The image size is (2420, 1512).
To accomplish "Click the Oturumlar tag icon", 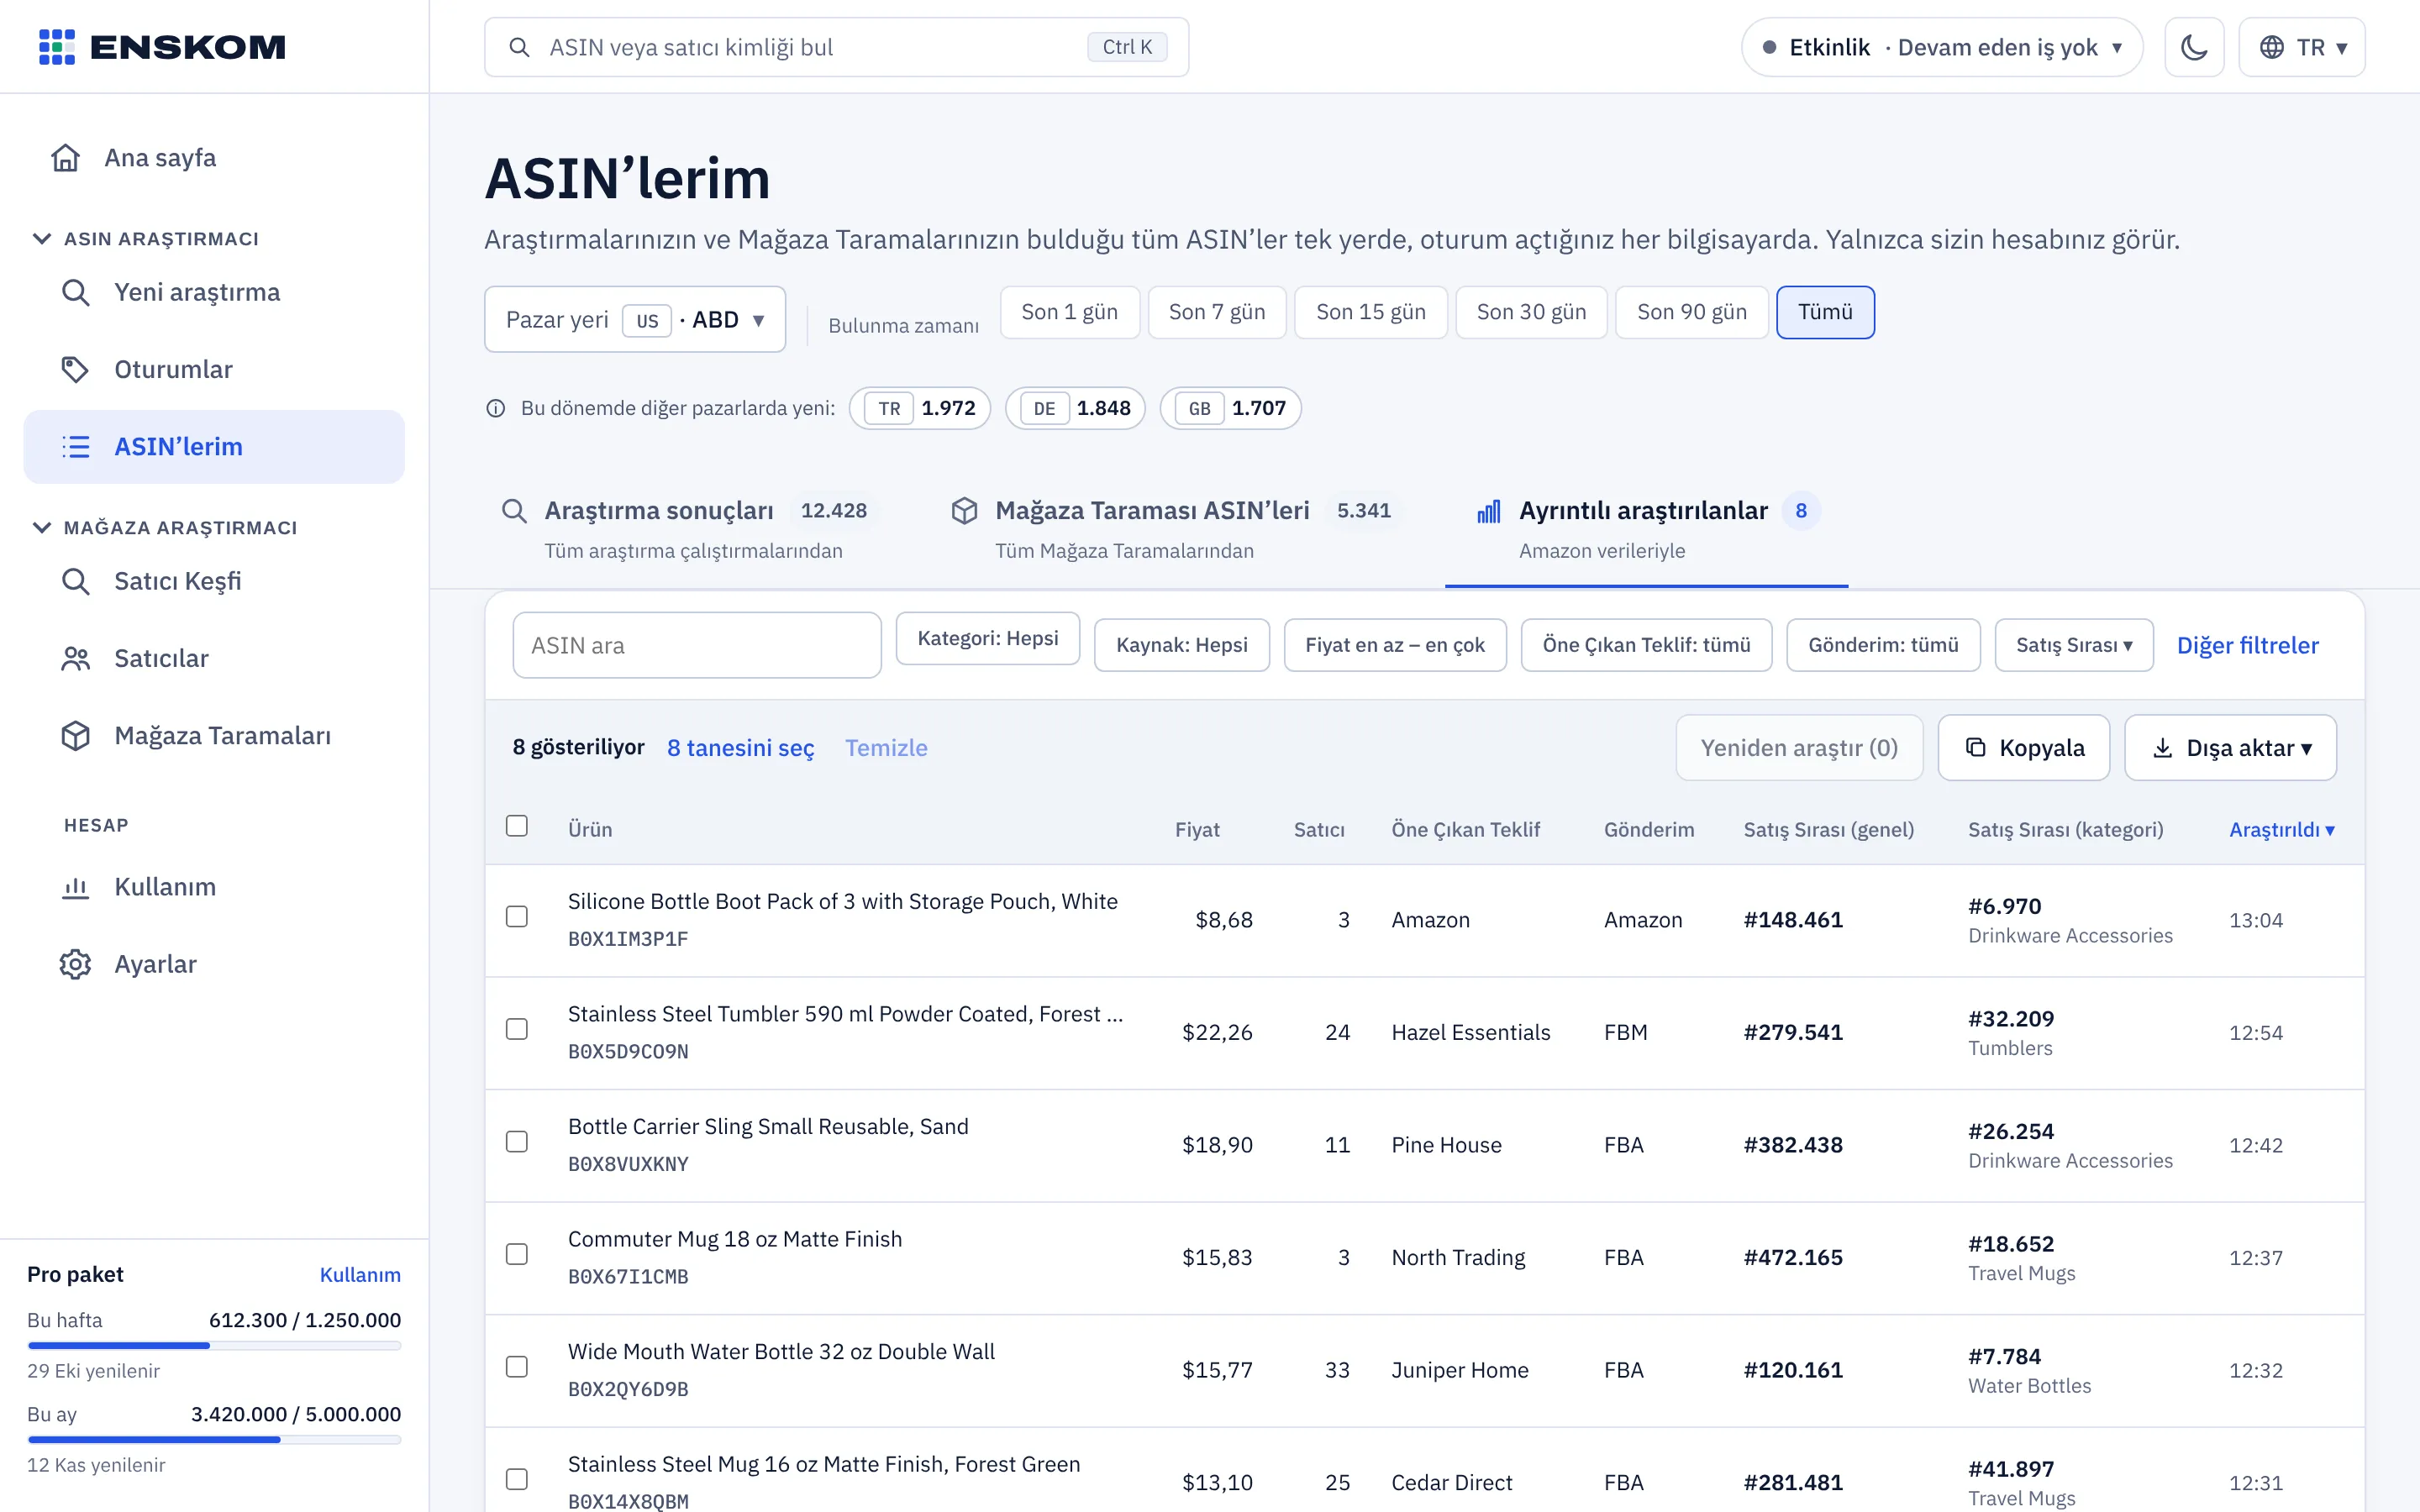I will (76, 370).
